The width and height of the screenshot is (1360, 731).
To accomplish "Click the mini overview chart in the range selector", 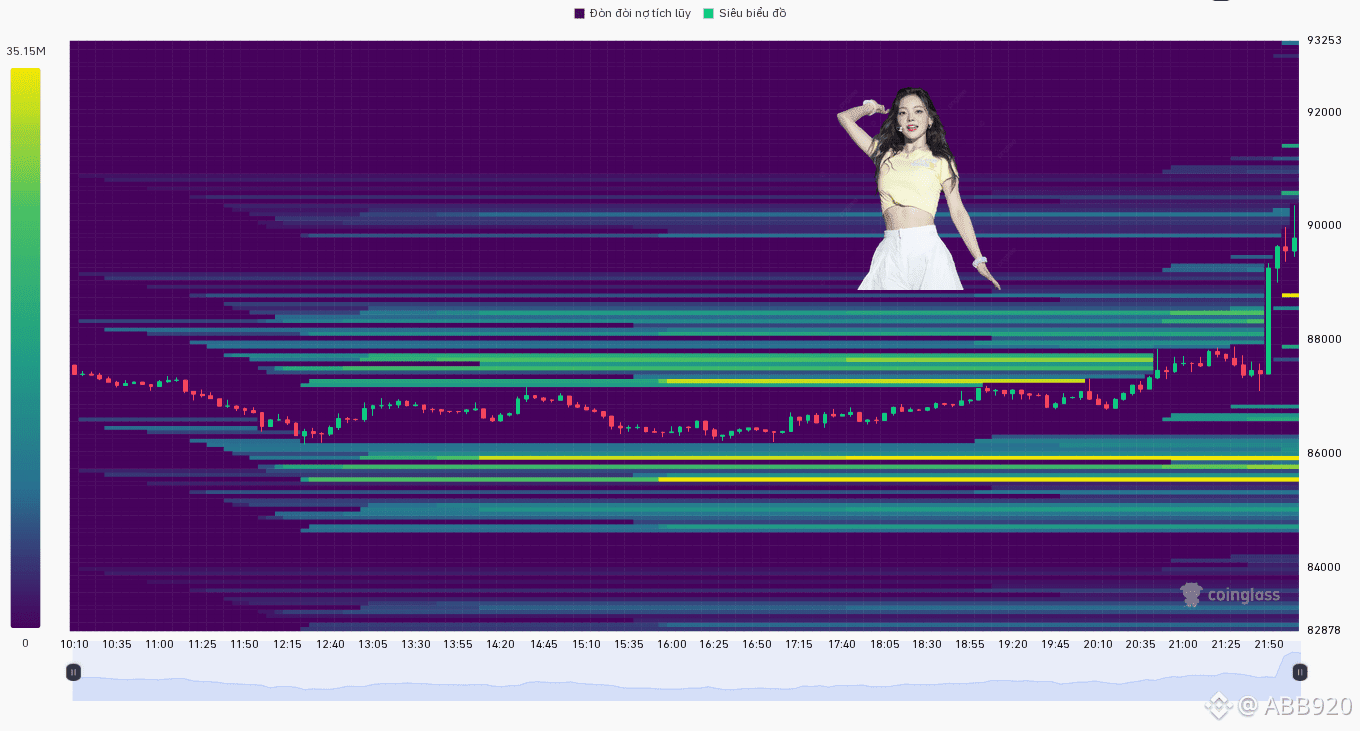I will click(680, 688).
